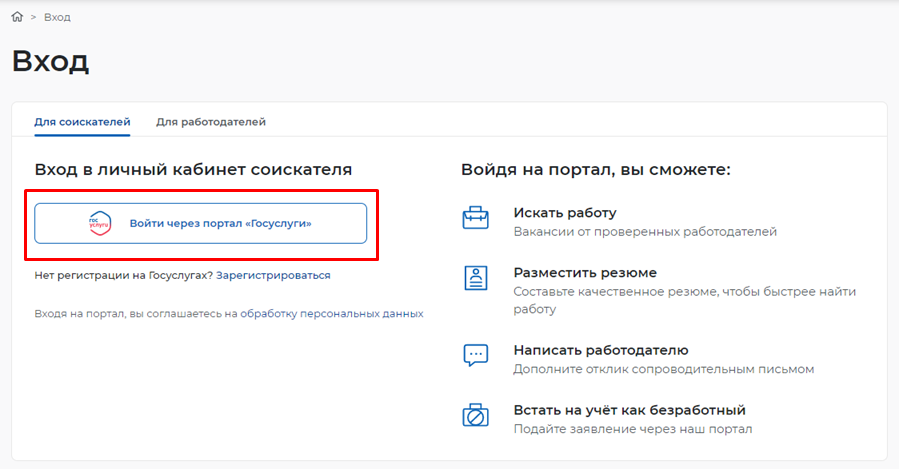The width and height of the screenshot is (899, 469).
Task: Click 'Войдя на портал, вы сможете:' heading
Action: (x=596, y=170)
